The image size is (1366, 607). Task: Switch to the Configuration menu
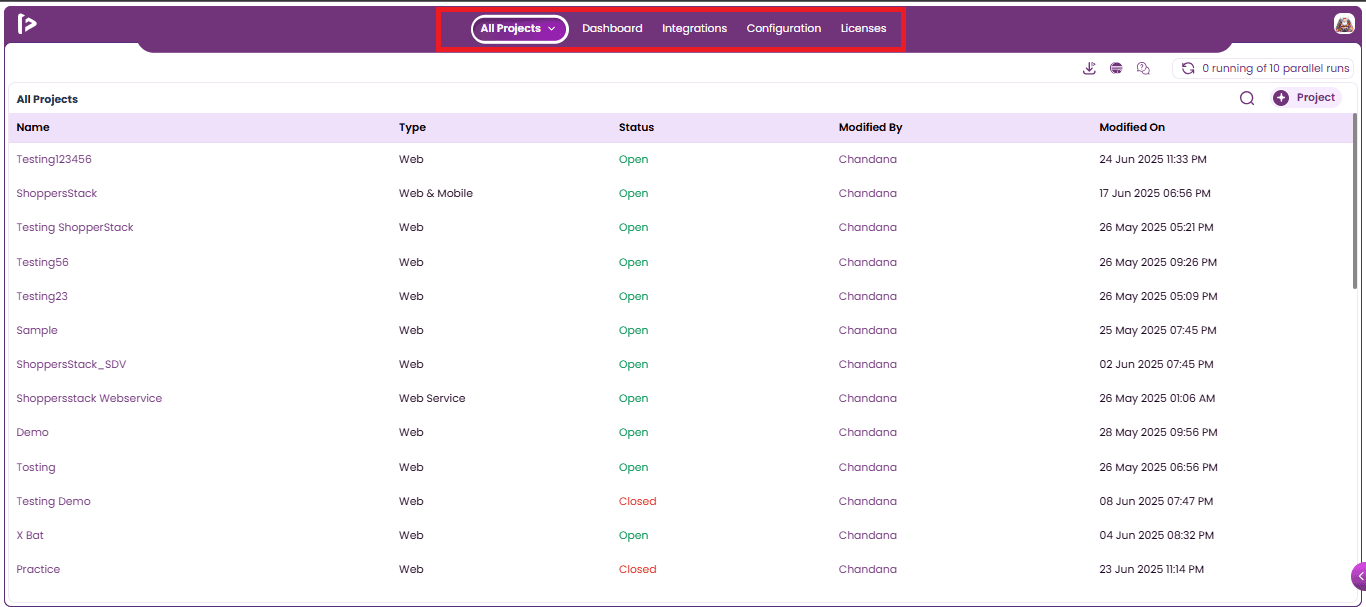pos(784,28)
